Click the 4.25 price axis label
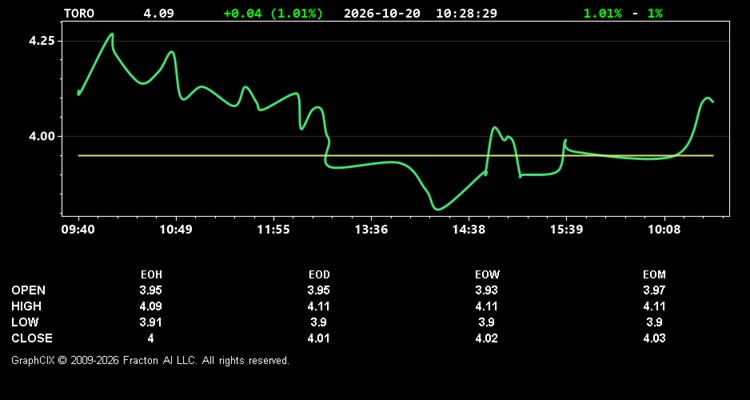750x400 pixels. pos(39,41)
